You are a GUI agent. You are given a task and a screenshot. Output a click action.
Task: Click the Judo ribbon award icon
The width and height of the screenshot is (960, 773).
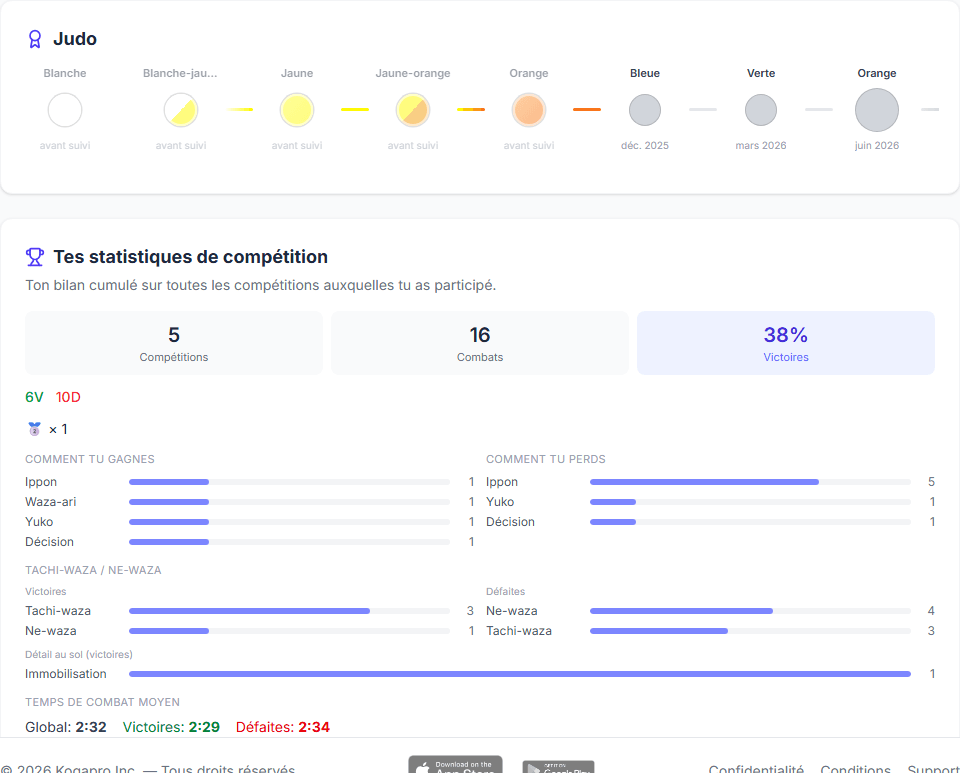pyautogui.click(x=35, y=39)
